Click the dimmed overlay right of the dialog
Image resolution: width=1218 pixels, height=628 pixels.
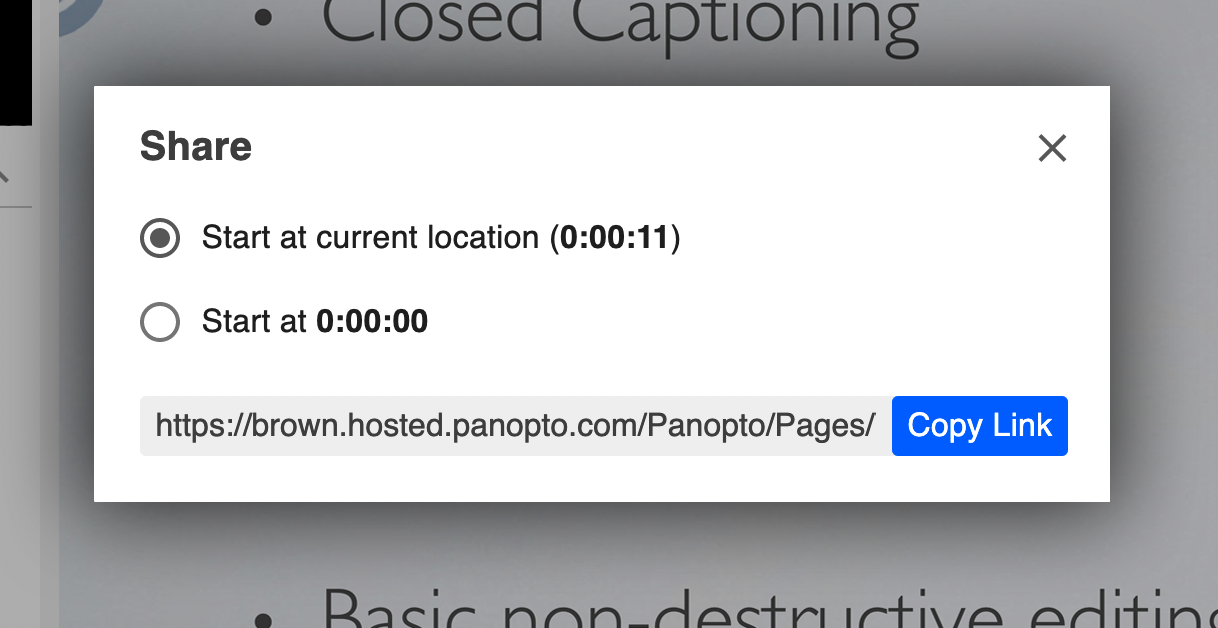(x=1164, y=300)
